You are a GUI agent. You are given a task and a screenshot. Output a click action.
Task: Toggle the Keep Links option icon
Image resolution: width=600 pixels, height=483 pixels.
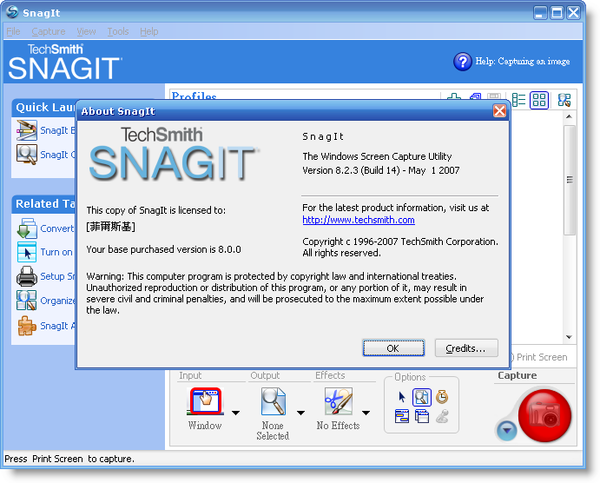[x=402, y=416]
